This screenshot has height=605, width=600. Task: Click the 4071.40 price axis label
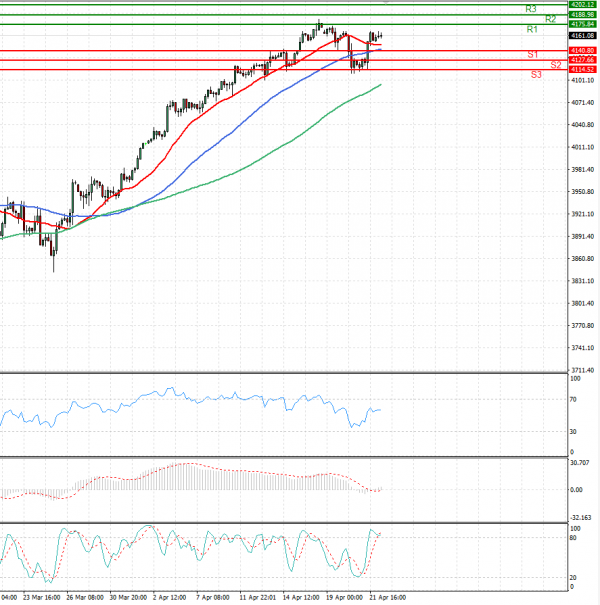(x=582, y=103)
